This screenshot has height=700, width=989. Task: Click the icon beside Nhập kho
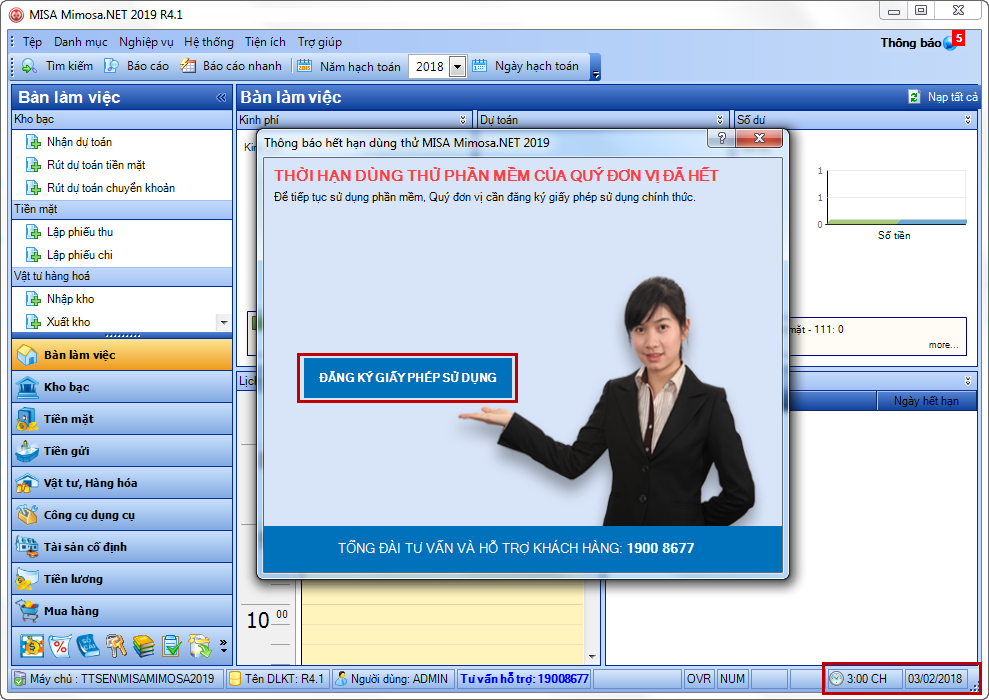click(x=33, y=299)
